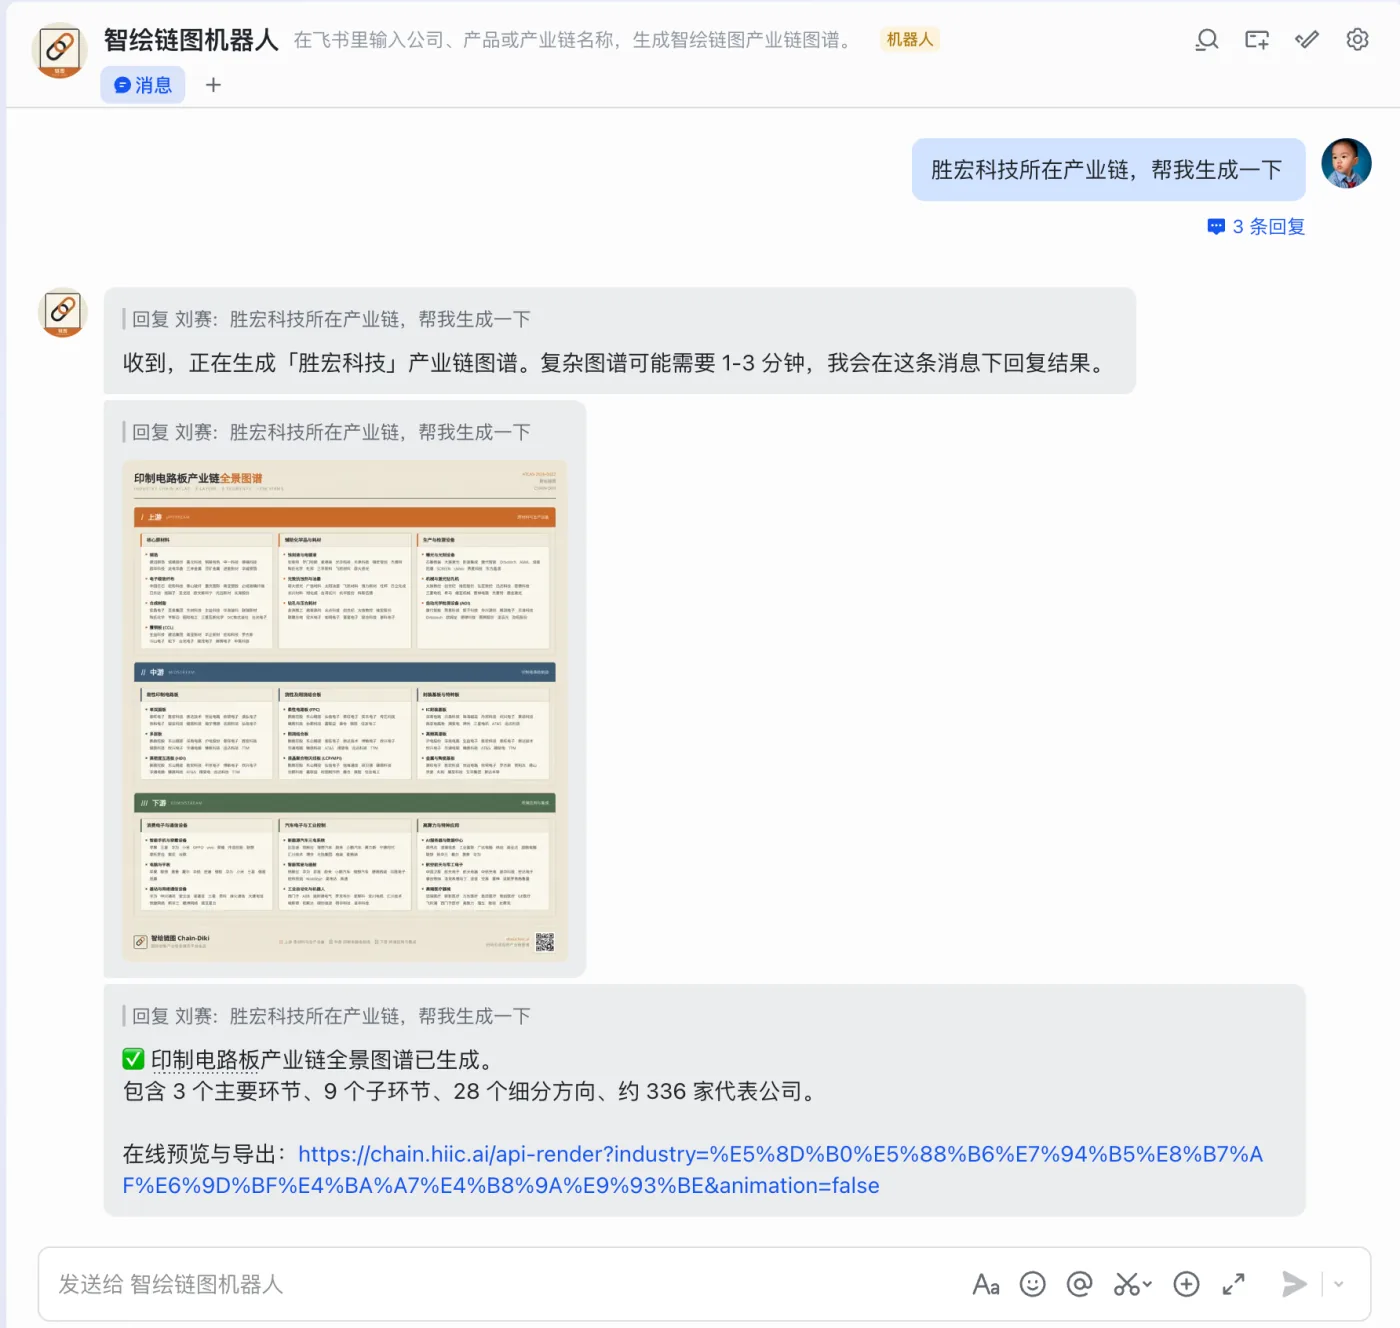1400x1328 pixels.
Task: Select the 收到，正在生成 reply text
Action: [x=618, y=363]
